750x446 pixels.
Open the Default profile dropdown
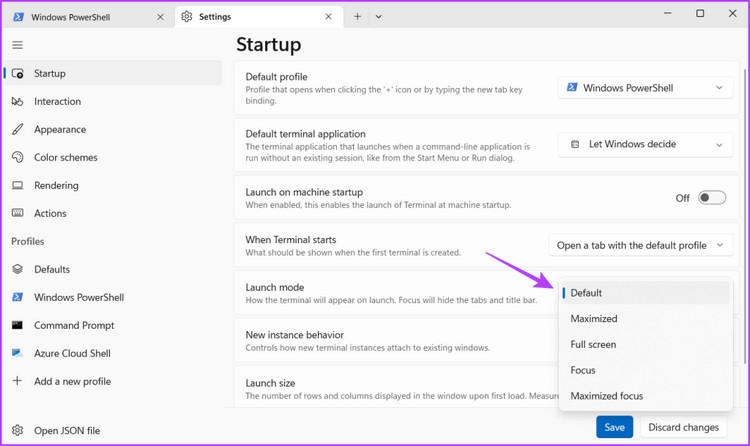click(x=645, y=88)
